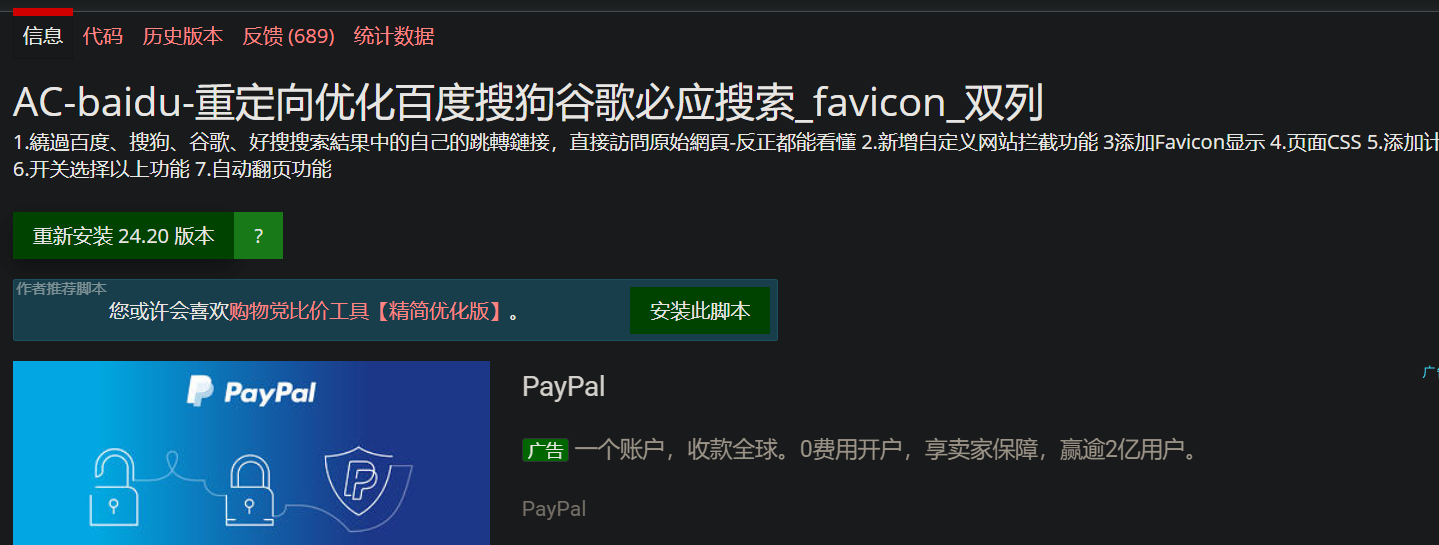View the 反馈 (689) tab
Viewport: 1439px width, 545px height.
click(288, 36)
